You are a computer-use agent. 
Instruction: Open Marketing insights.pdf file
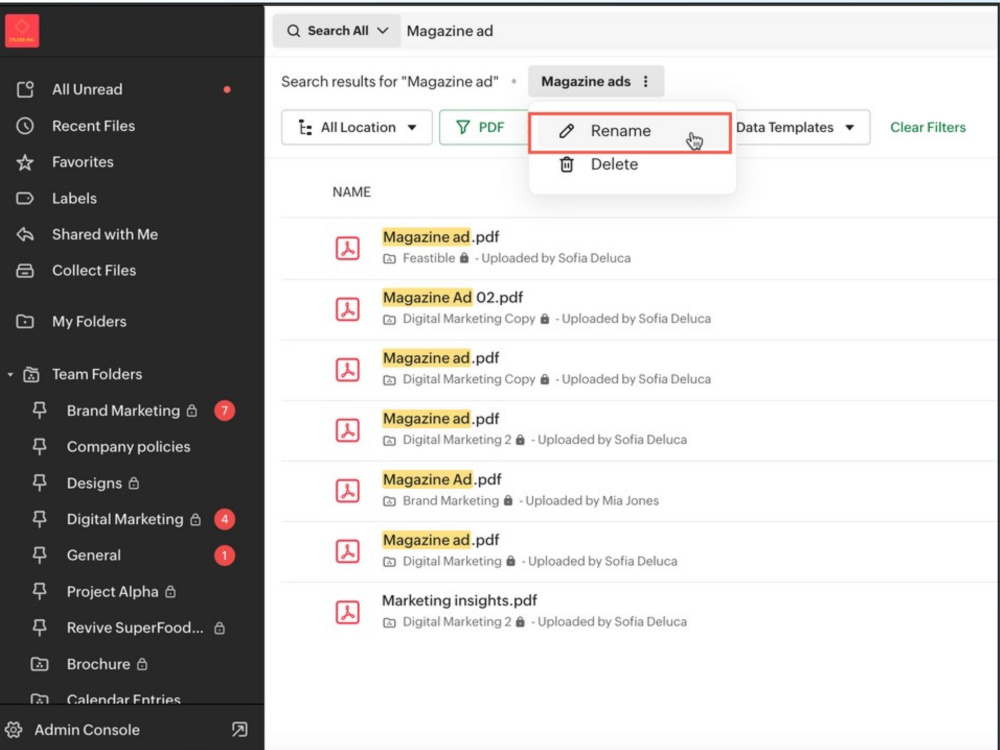click(x=459, y=601)
